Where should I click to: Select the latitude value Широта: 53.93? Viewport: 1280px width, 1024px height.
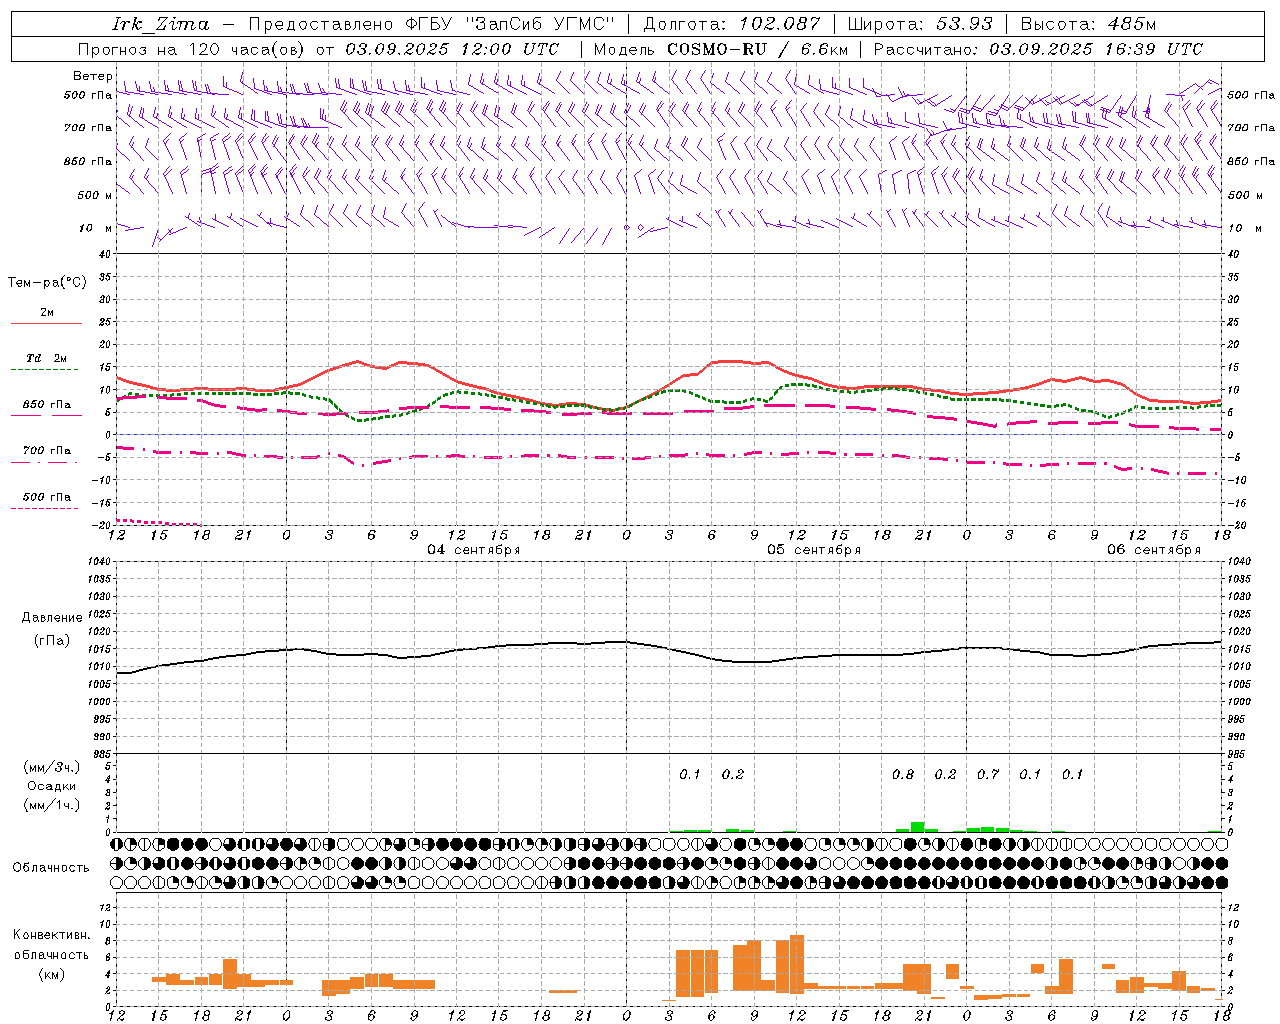920,24
